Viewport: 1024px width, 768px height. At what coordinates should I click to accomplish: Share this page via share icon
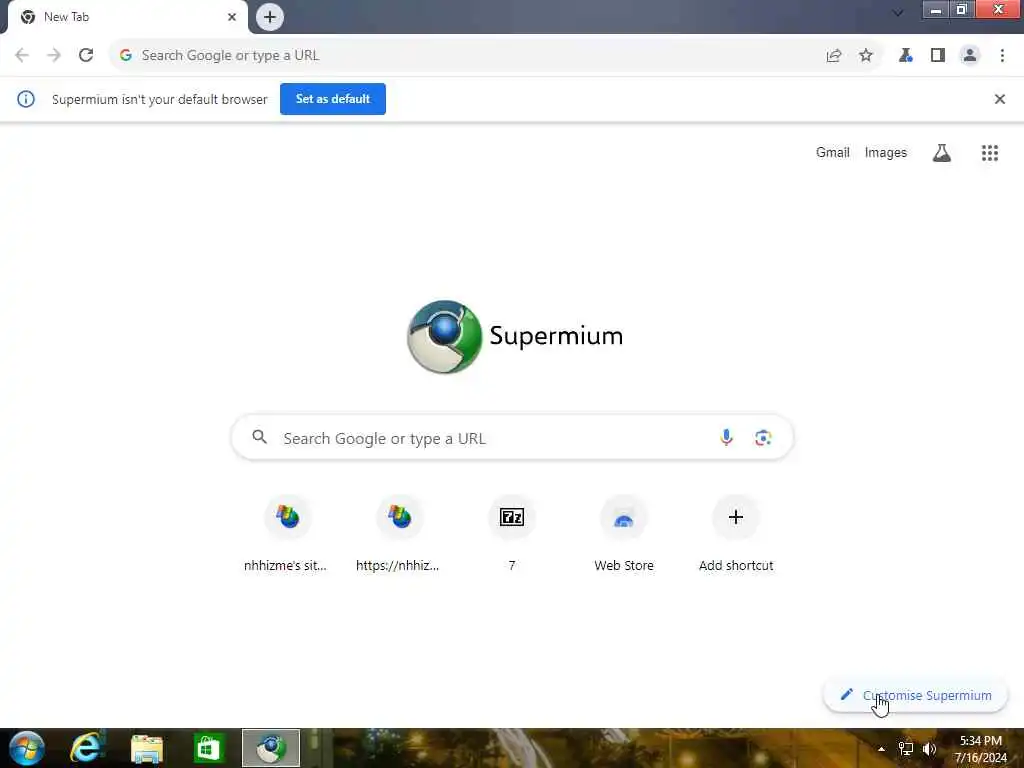[x=834, y=56]
